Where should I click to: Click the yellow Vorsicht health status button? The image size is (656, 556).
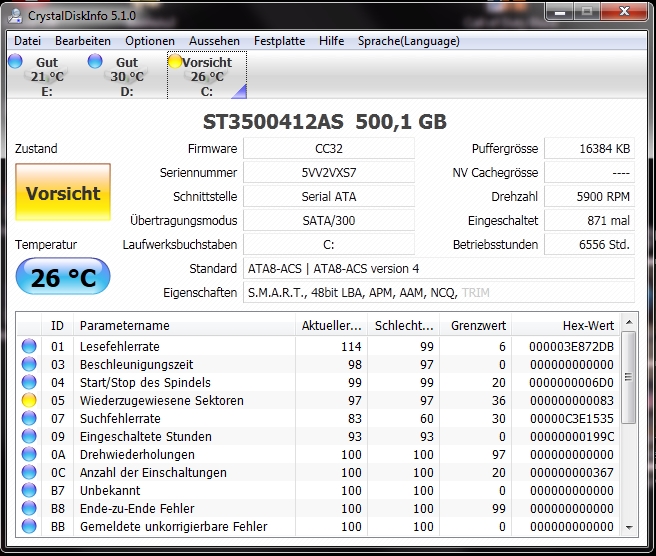pos(63,192)
